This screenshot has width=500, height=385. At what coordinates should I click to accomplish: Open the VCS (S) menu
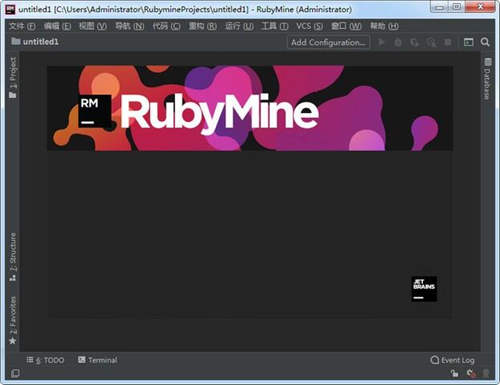pos(309,26)
